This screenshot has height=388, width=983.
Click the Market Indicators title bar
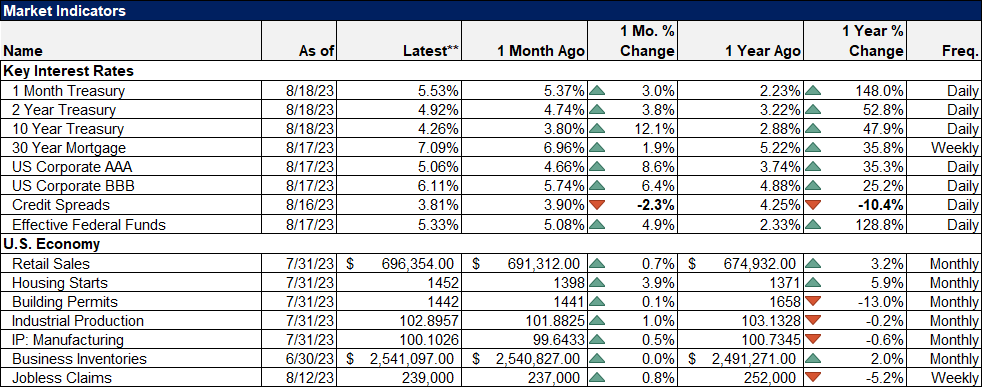[491, 11]
